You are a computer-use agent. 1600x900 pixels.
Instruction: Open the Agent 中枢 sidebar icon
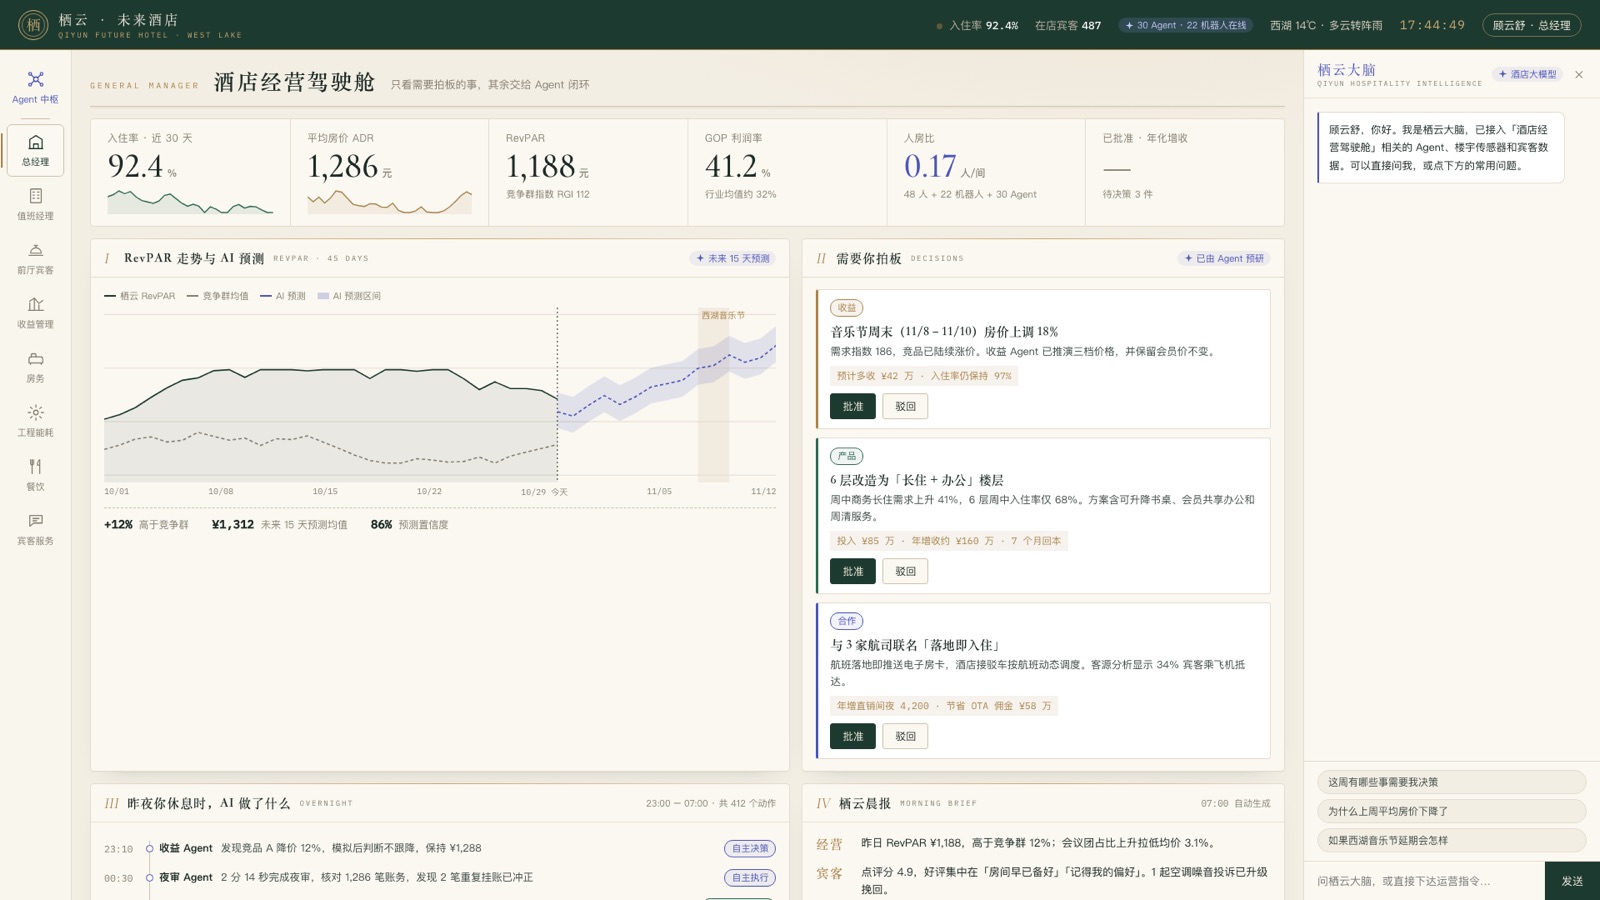pyautogui.click(x=35, y=88)
